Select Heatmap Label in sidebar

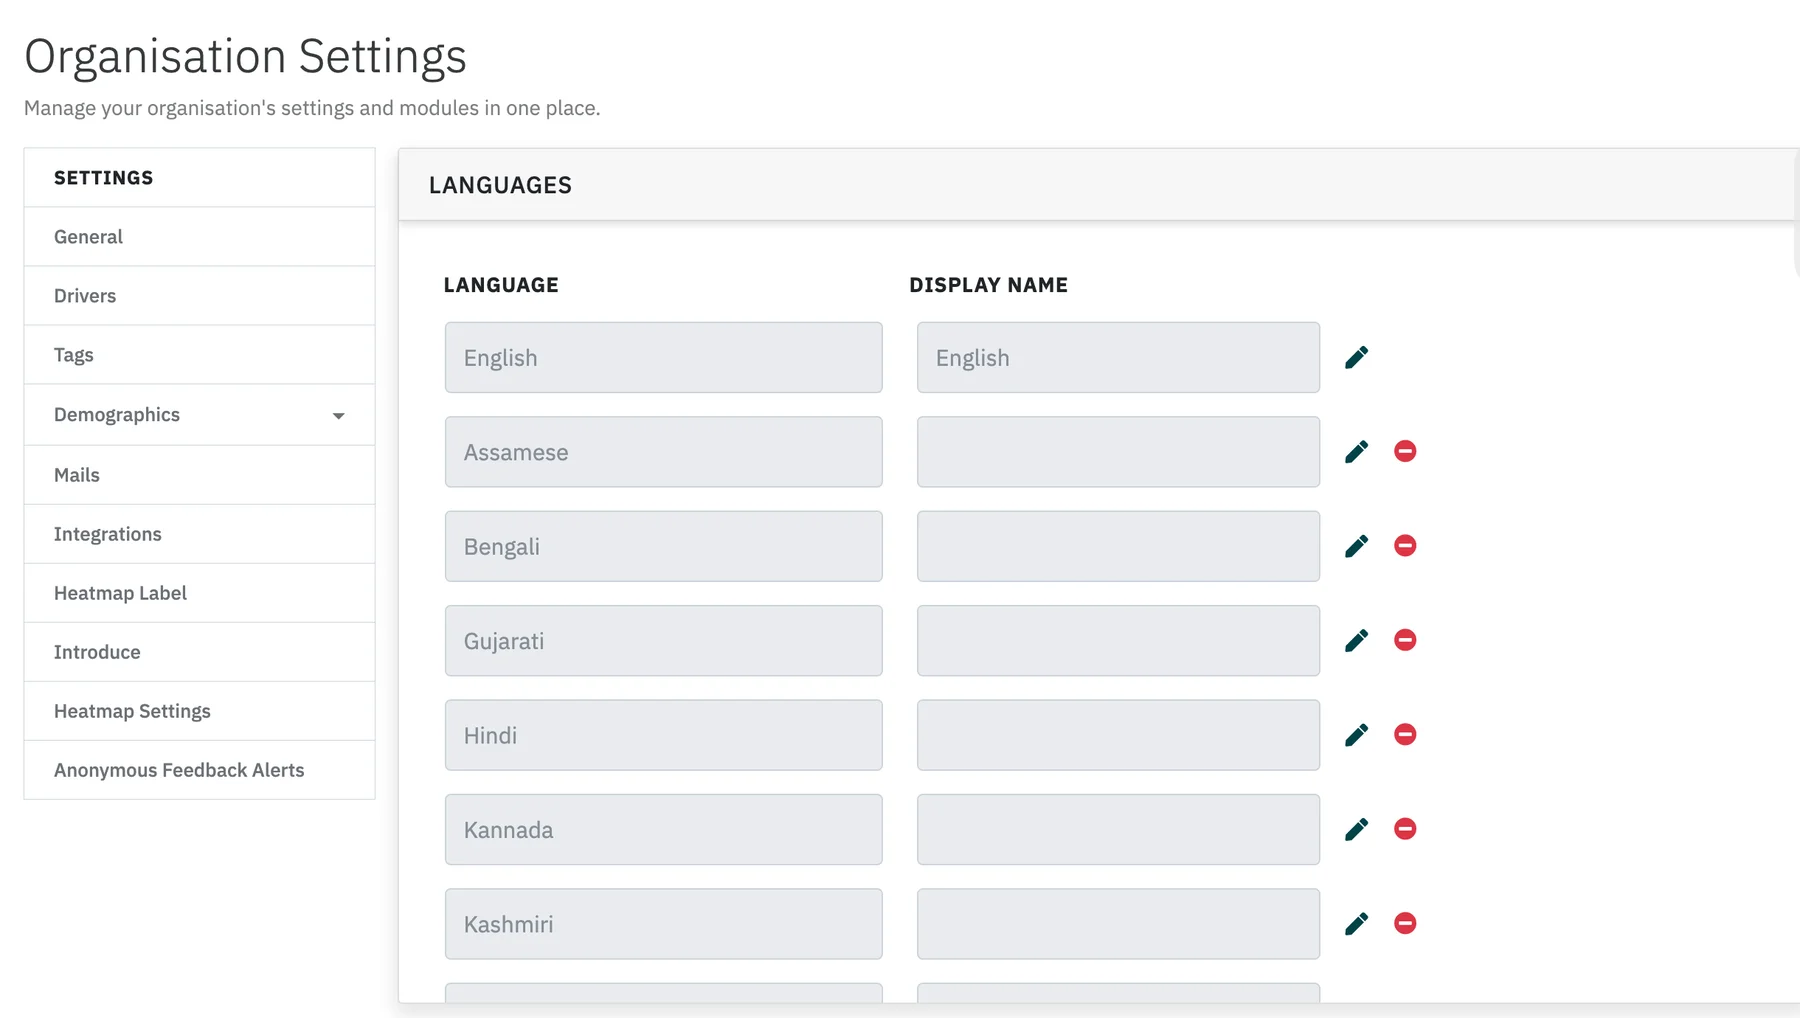click(199, 593)
